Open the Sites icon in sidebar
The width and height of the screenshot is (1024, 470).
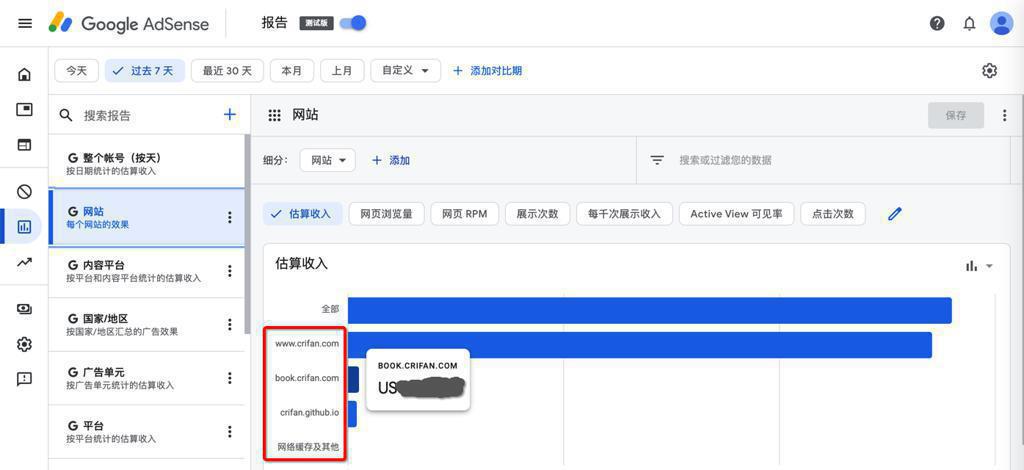coord(24,145)
